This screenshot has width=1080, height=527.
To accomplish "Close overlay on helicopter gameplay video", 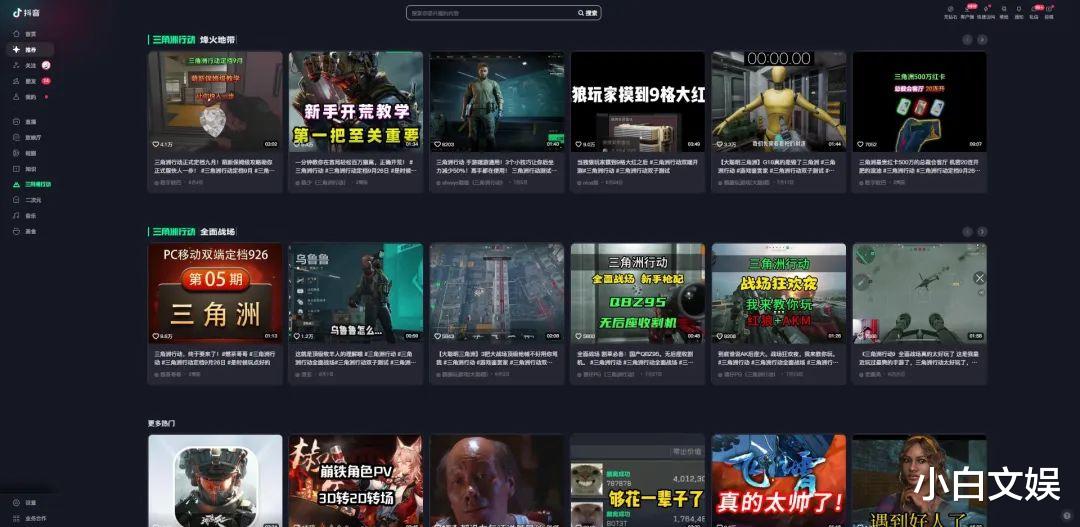I will (979, 278).
